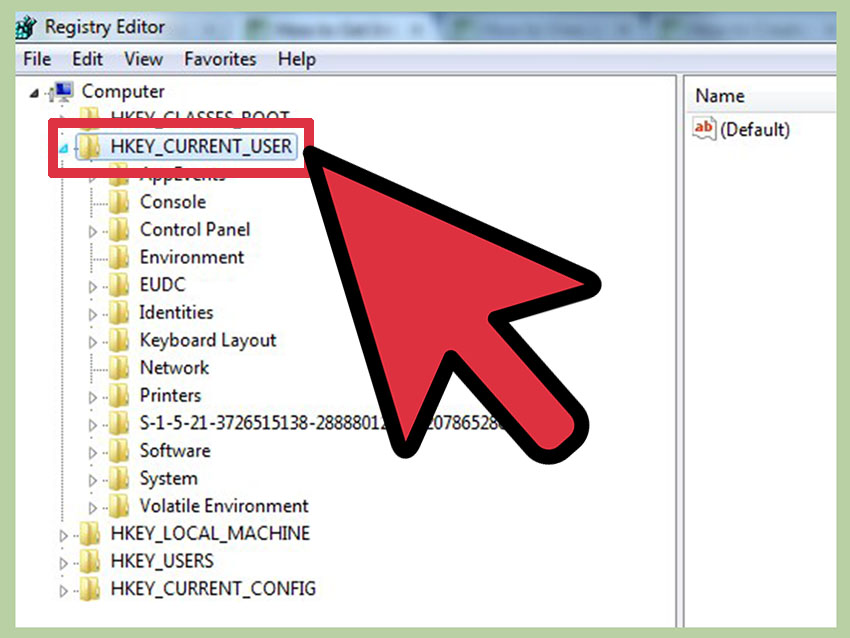Collapse the Computer root node
This screenshot has height=638, width=850.
[x=34, y=93]
